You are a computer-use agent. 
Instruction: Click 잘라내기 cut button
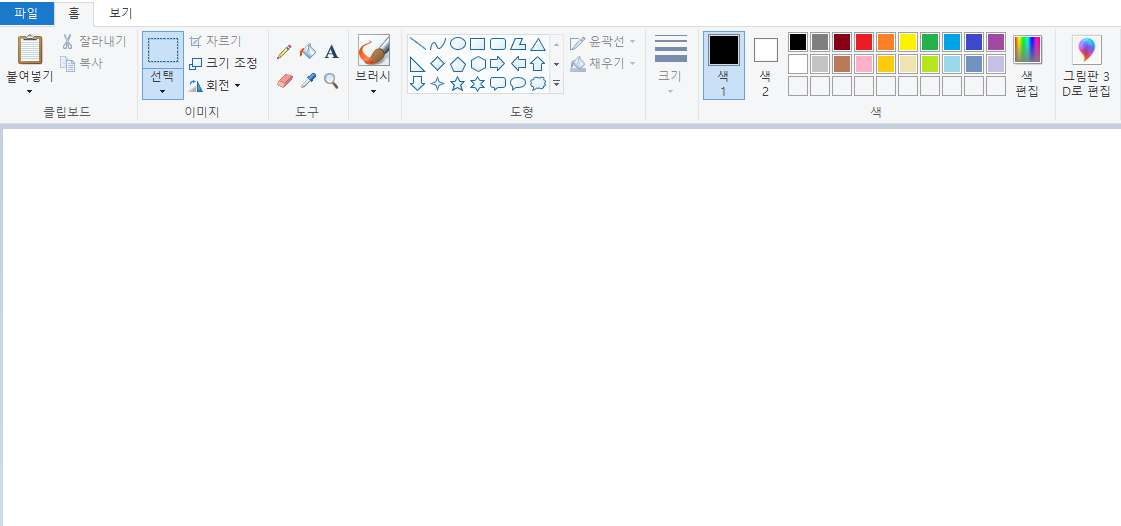coord(94,42)
